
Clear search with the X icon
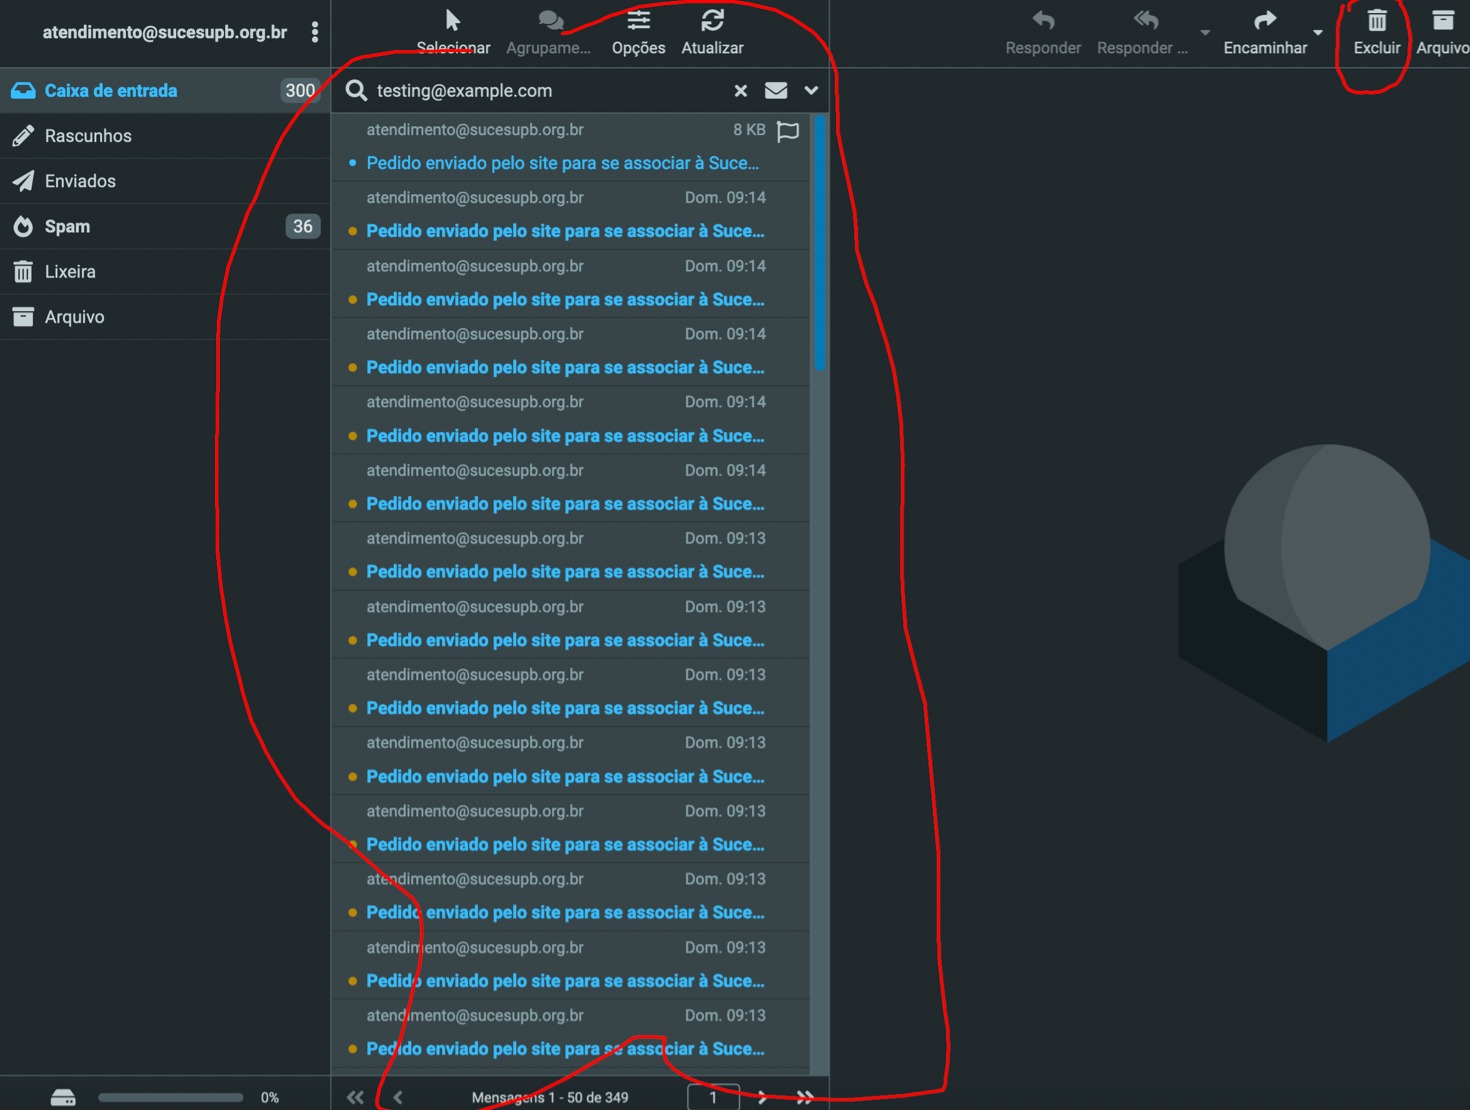(740, 91)
